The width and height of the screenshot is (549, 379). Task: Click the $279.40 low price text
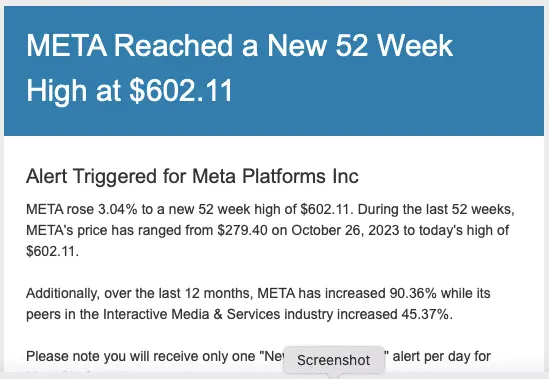tap(242, 230)
